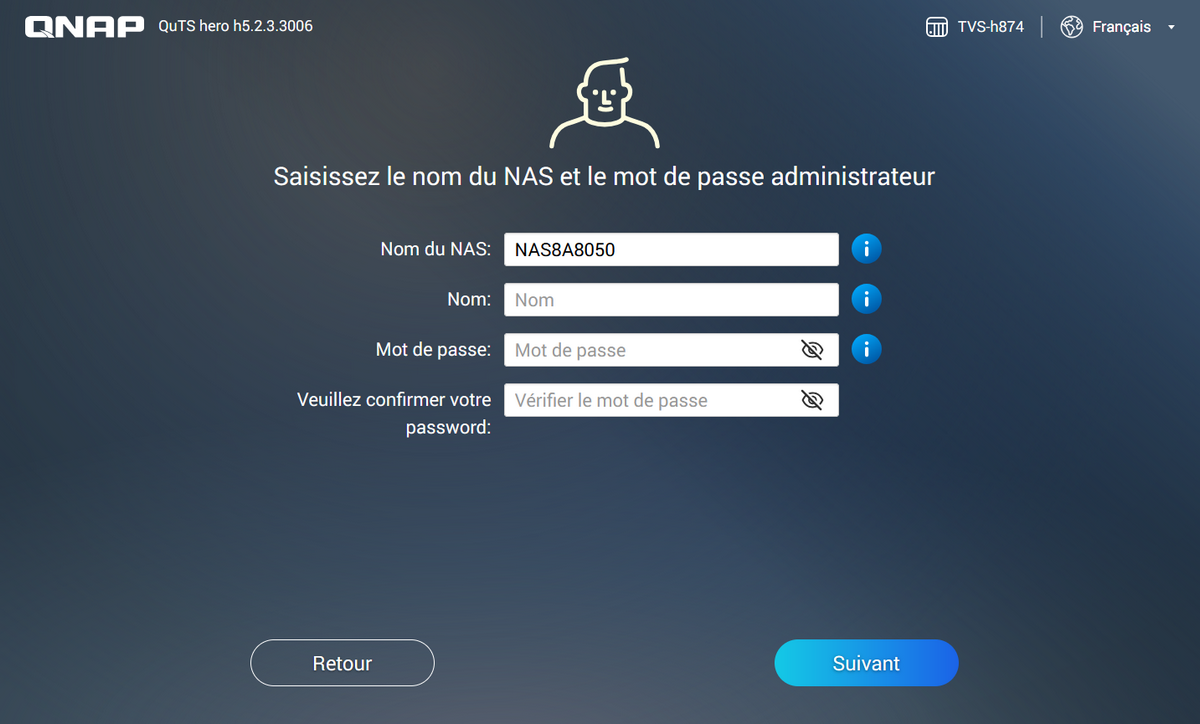Expand the language selector arrow
Viewport: 1200px width, 724px height.
pyautogui.click(x=1171, y=28)
